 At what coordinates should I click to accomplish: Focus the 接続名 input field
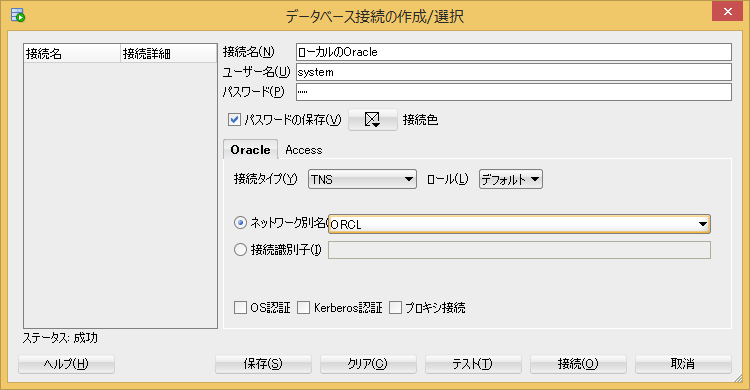click(514, 52)
